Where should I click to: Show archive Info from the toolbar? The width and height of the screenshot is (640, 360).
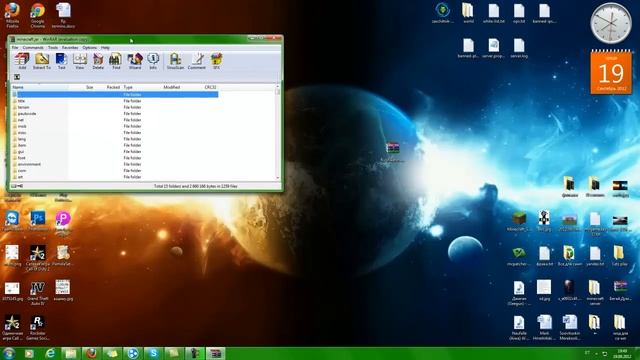click(153, 61)
